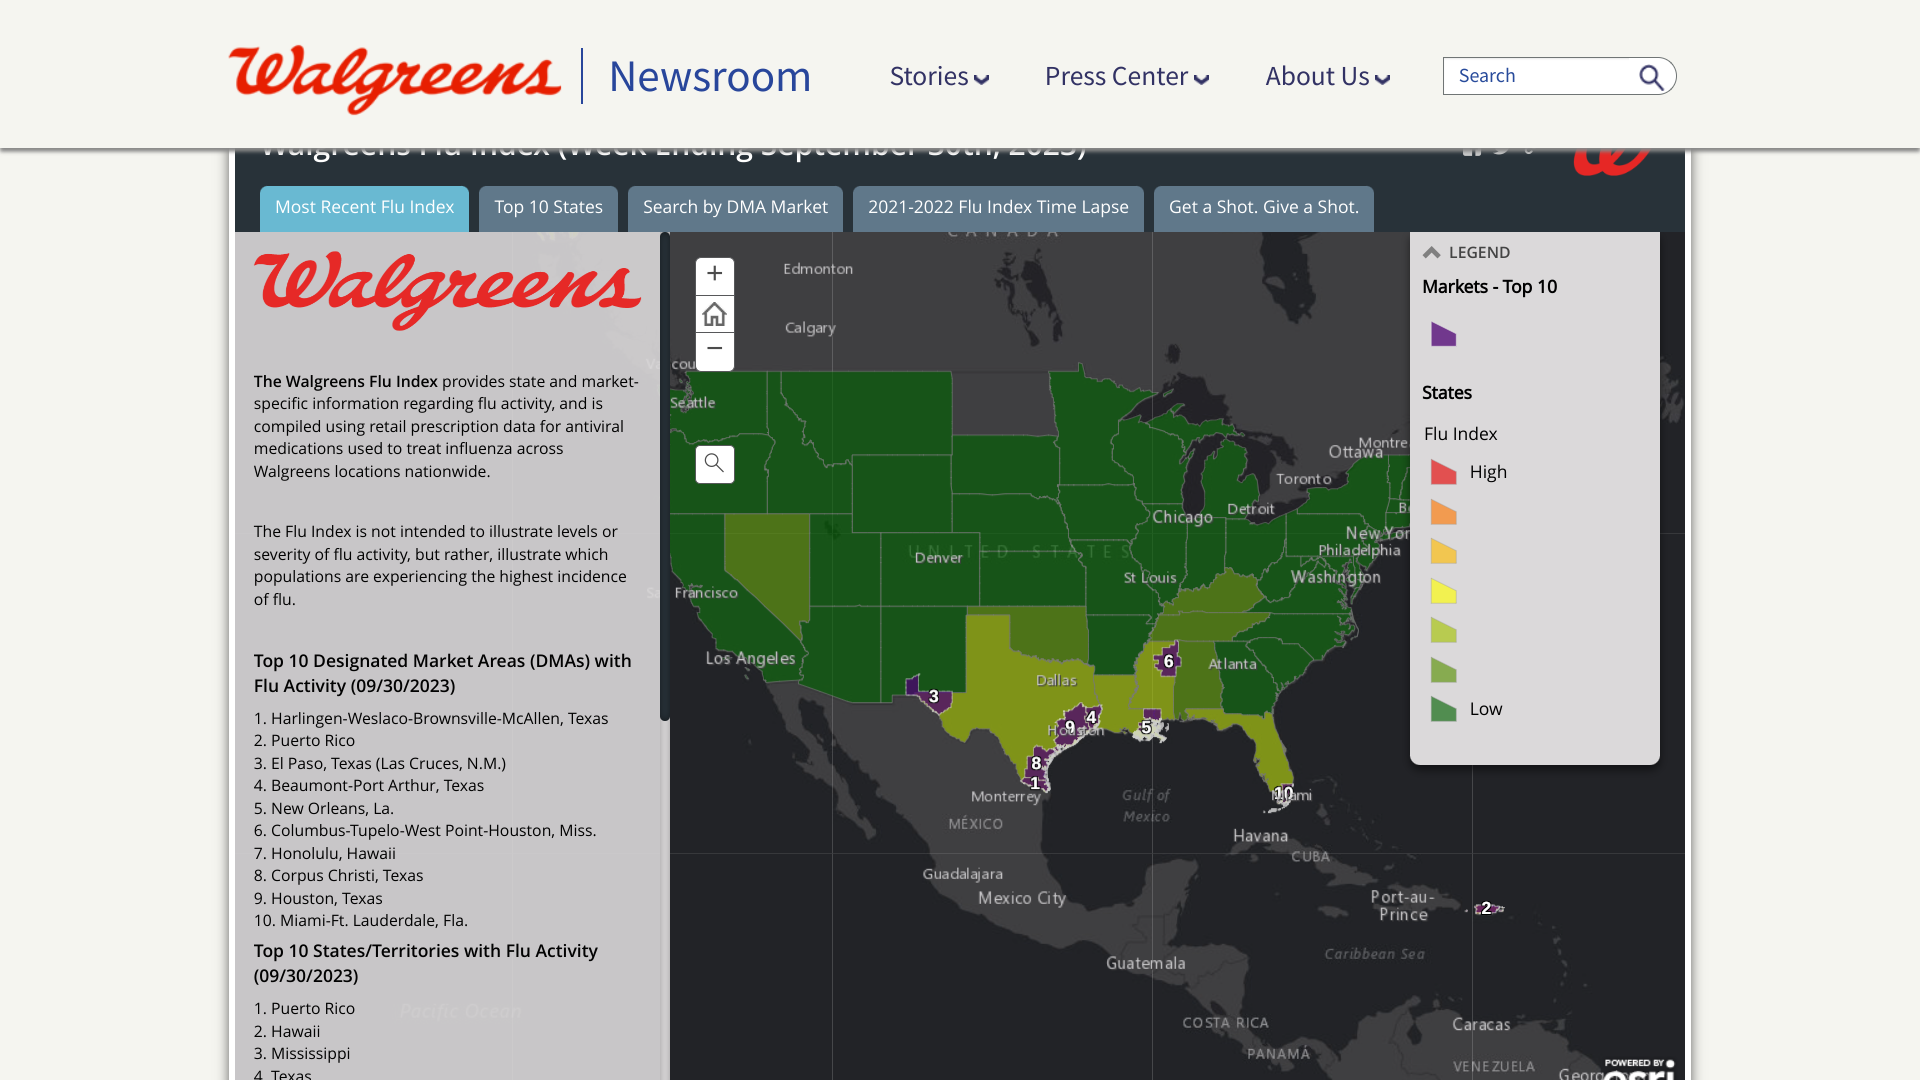Expand the About Us dropdown menu
Image resolution: width=1920 pixels, height=1080 pixels.
tap(1327, 77)
